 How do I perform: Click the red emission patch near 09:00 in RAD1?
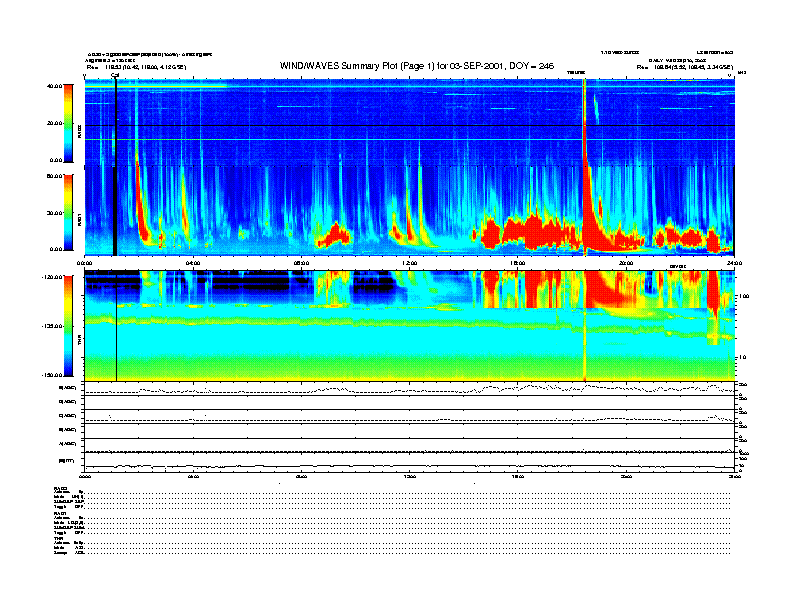pos(334,235)
